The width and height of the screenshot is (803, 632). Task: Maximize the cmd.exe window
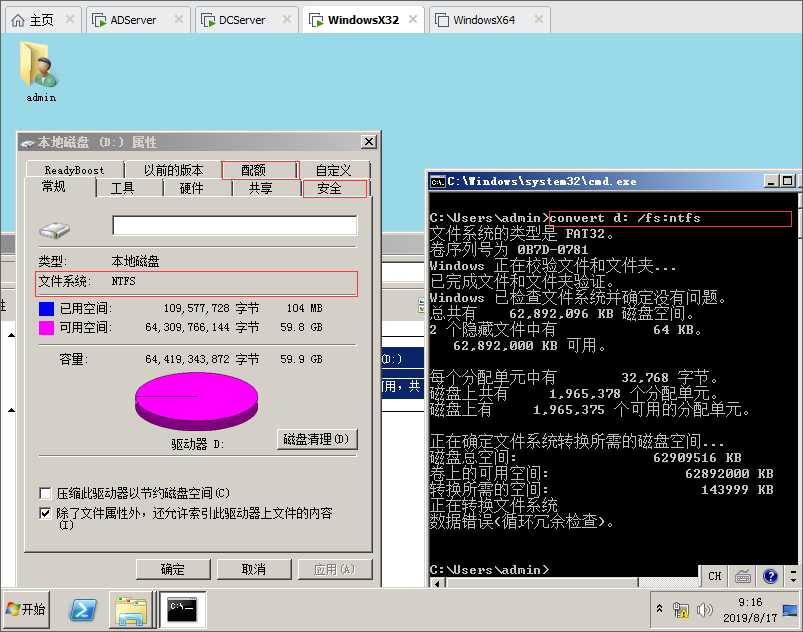787,181
